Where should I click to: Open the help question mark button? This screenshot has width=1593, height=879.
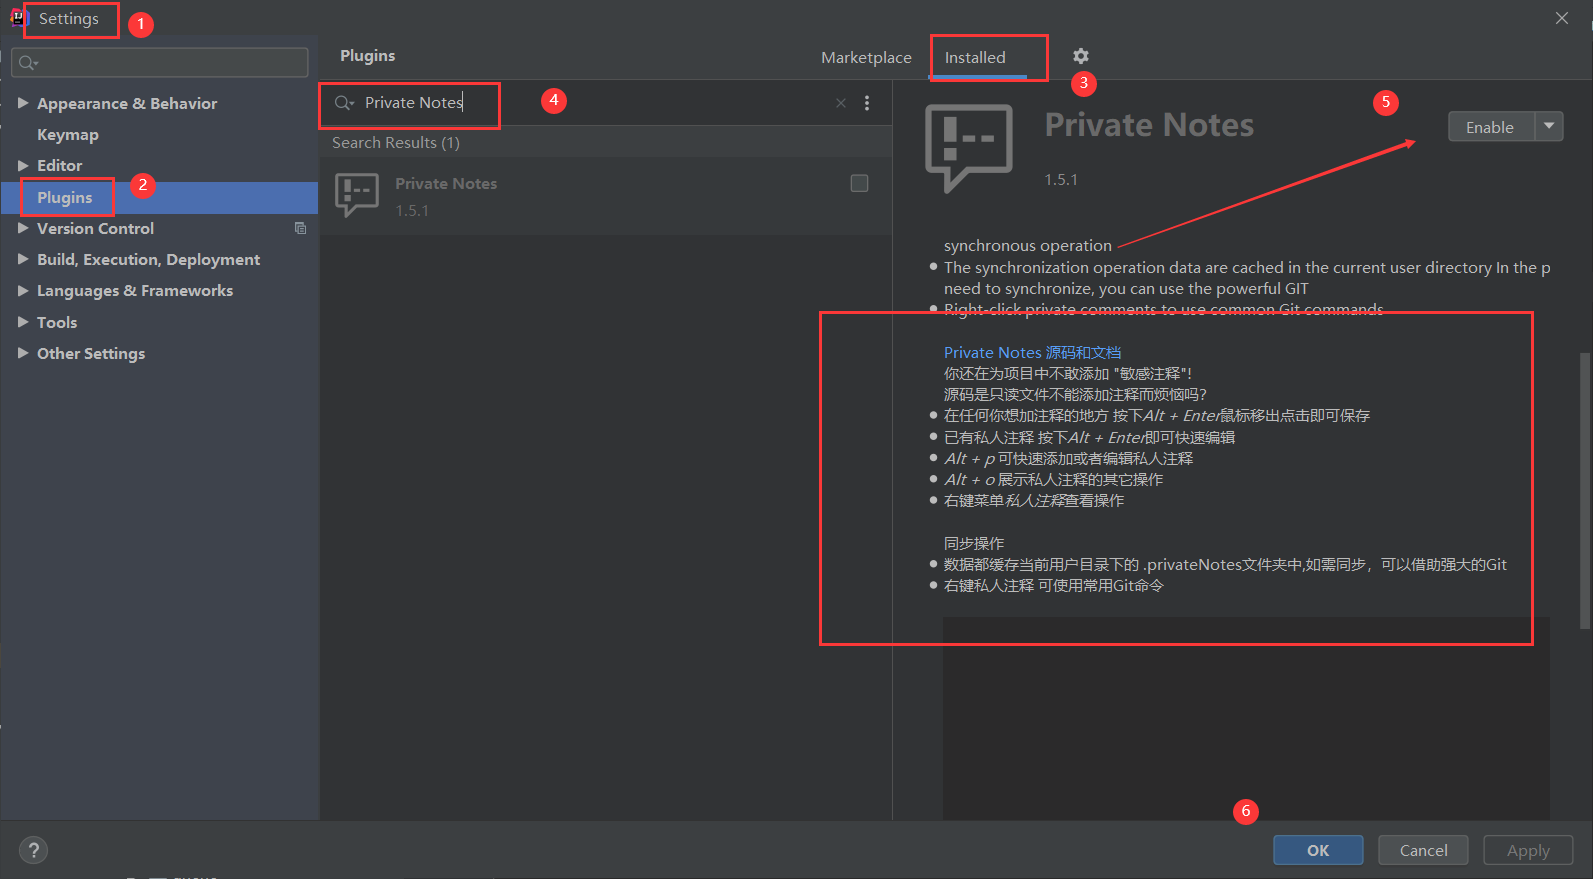point(33,850)
